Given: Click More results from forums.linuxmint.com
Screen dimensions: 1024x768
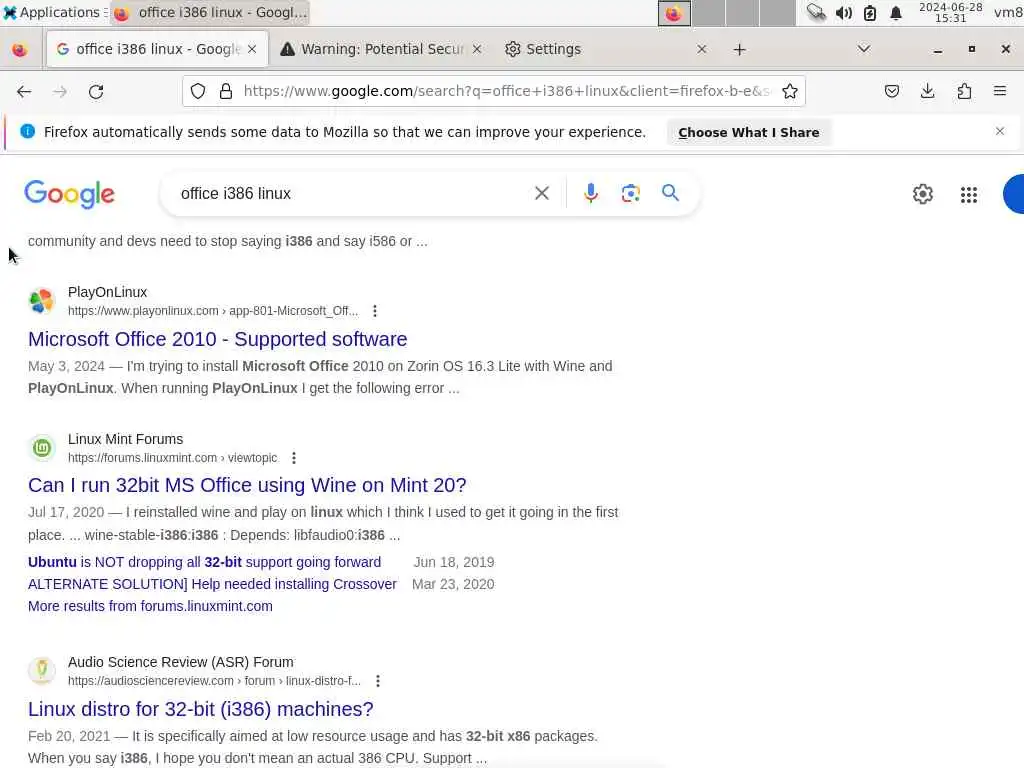Looking at the screenshot, I should (150, 606).
